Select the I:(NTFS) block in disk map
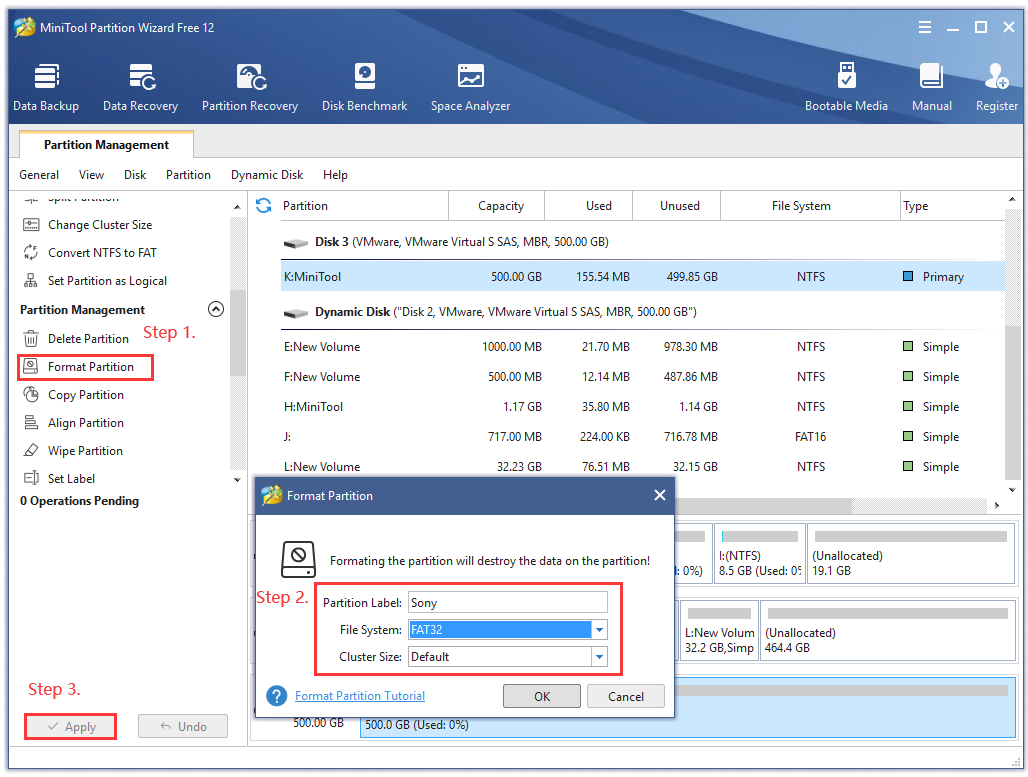 tap(760, 553)
